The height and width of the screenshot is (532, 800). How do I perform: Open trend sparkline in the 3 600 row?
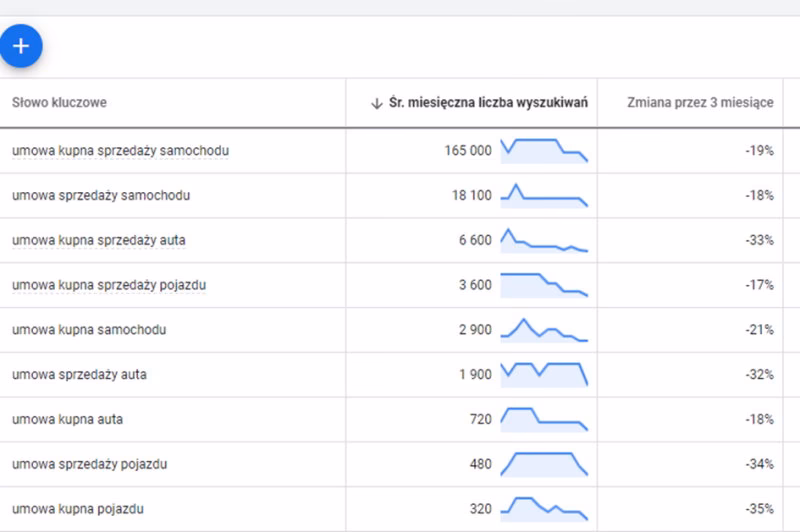(x=544, y=284)
